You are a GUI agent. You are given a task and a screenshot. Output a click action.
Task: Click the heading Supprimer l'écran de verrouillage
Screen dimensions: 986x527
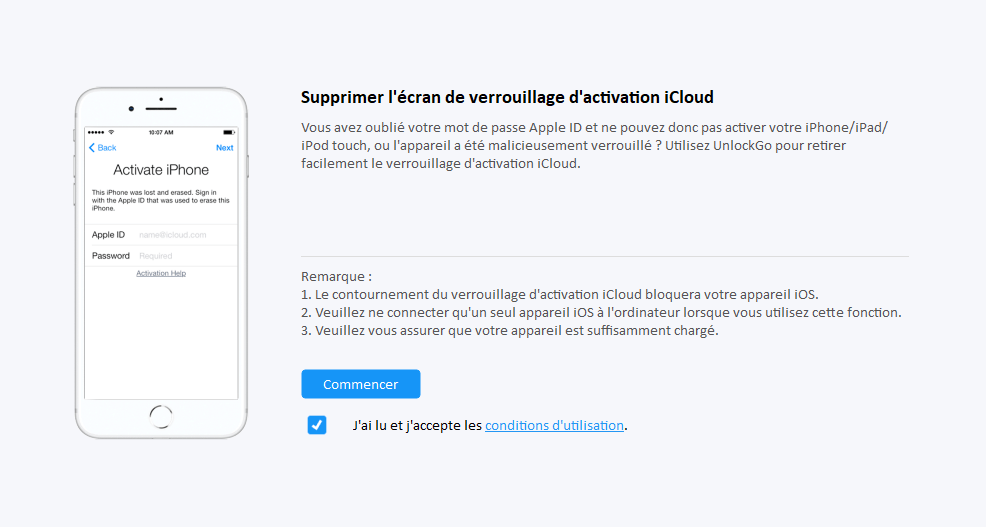point(507,97)
